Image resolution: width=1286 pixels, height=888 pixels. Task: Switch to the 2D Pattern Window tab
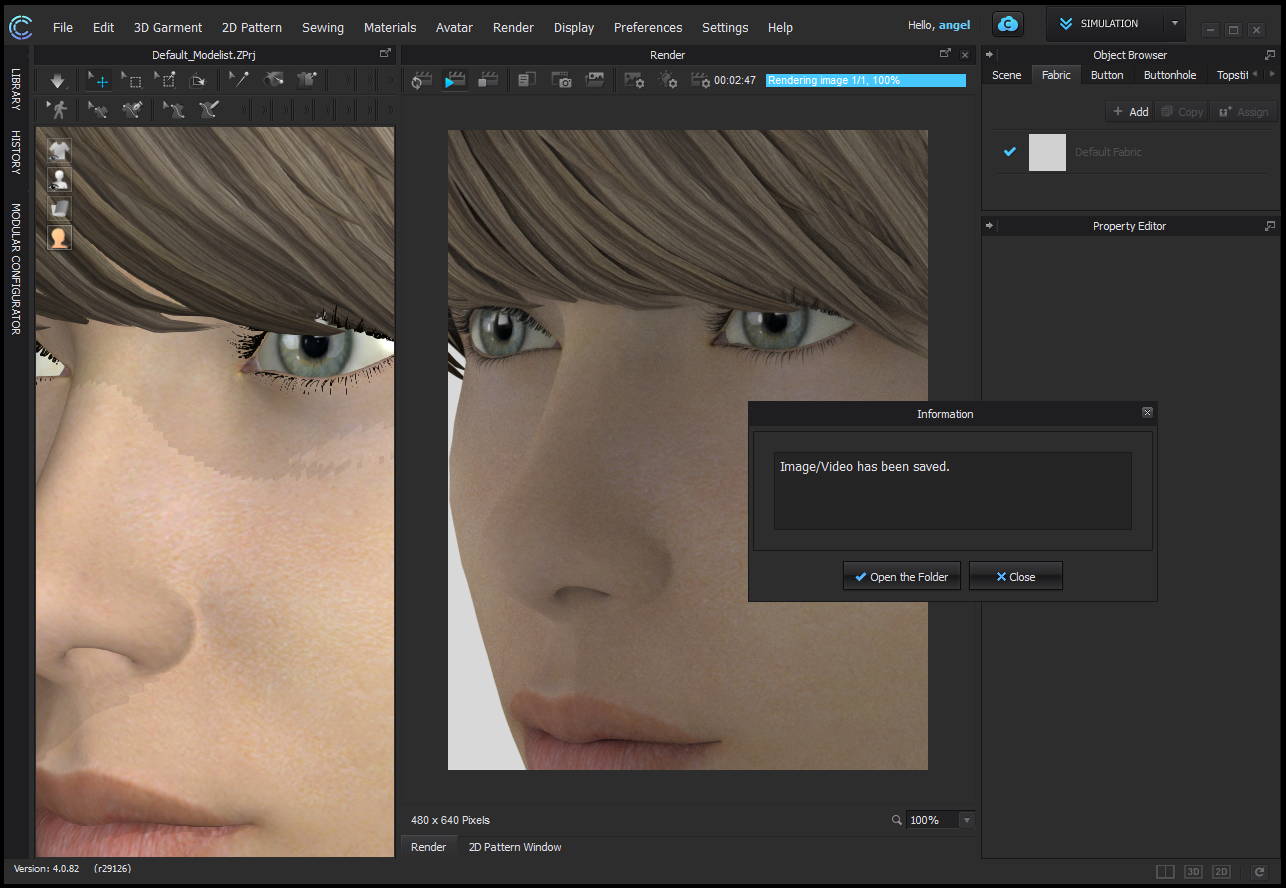[515, 847]
